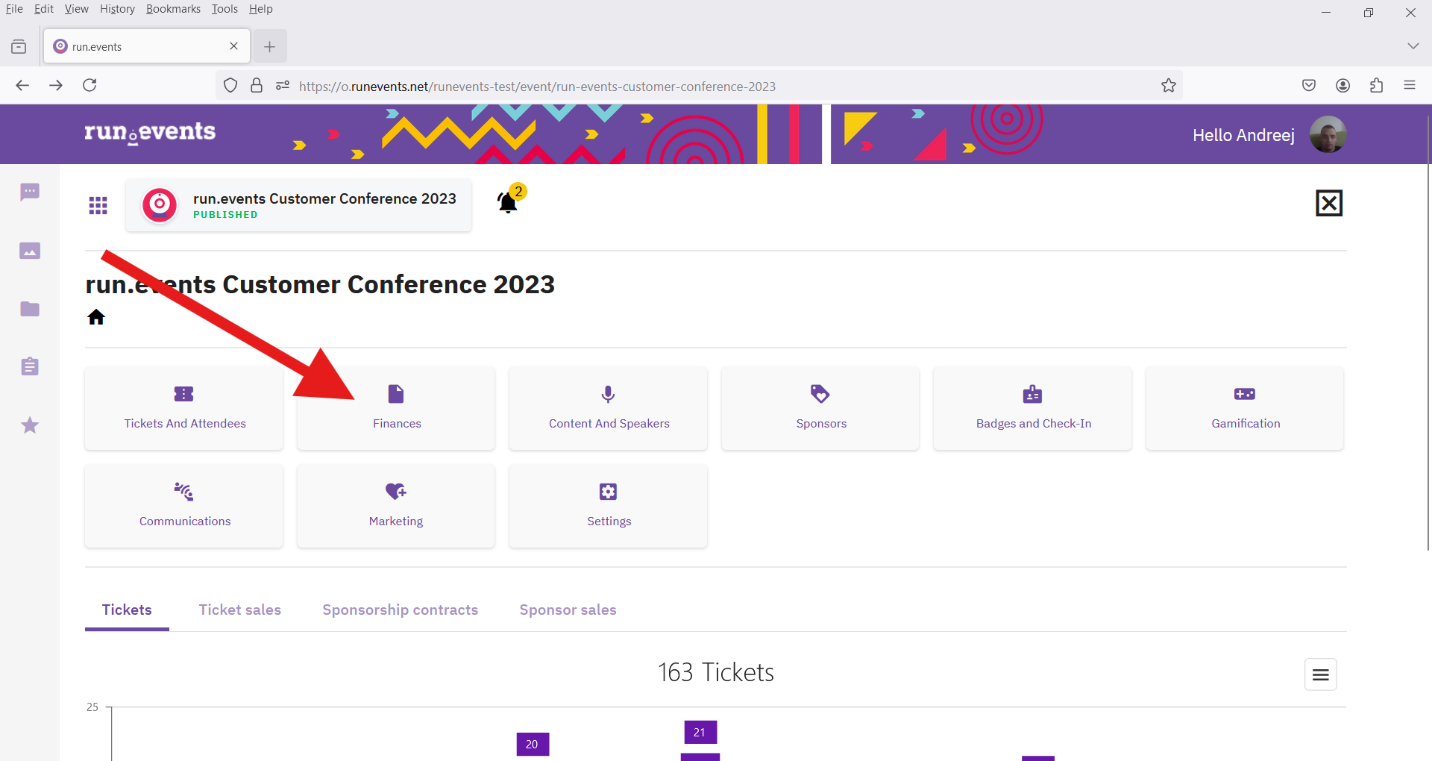The width and height of the screenshot is (1432, 761).
Task: Show site security padlock information
Action: tap(256, 86)
